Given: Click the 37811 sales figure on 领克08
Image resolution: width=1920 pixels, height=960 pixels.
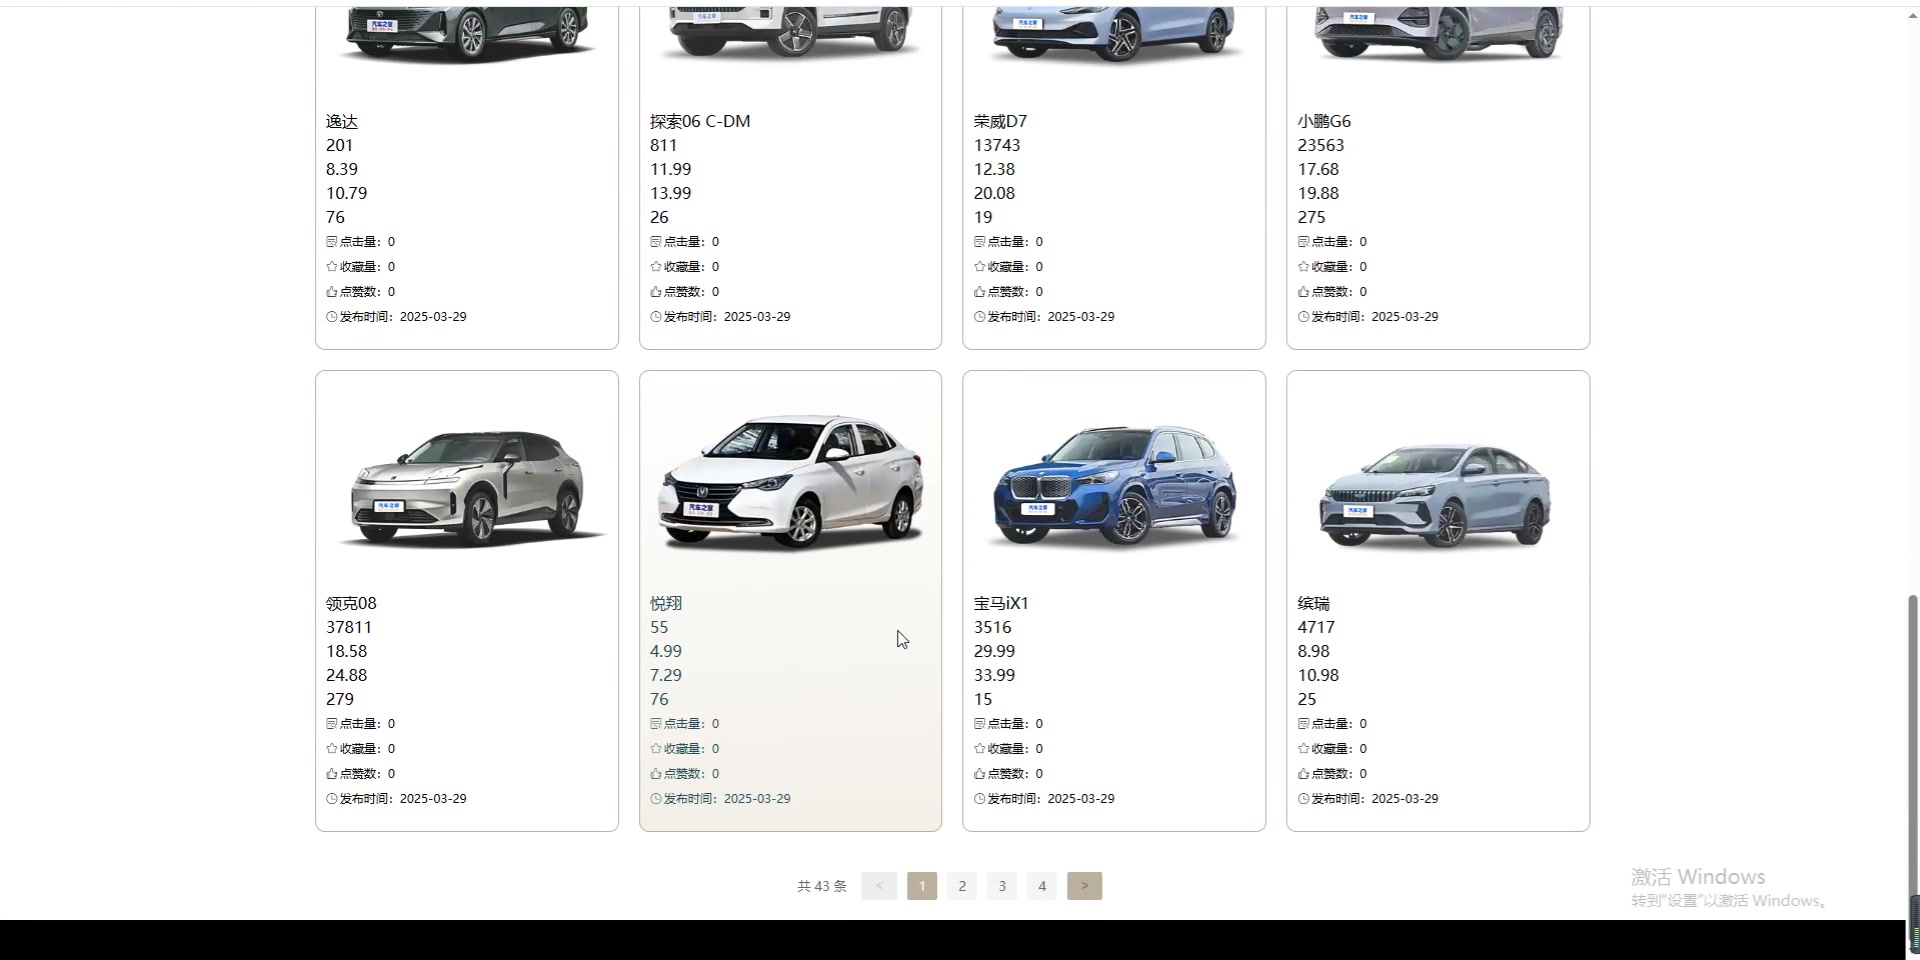Looking at the screenshot, I should (349, 627).
